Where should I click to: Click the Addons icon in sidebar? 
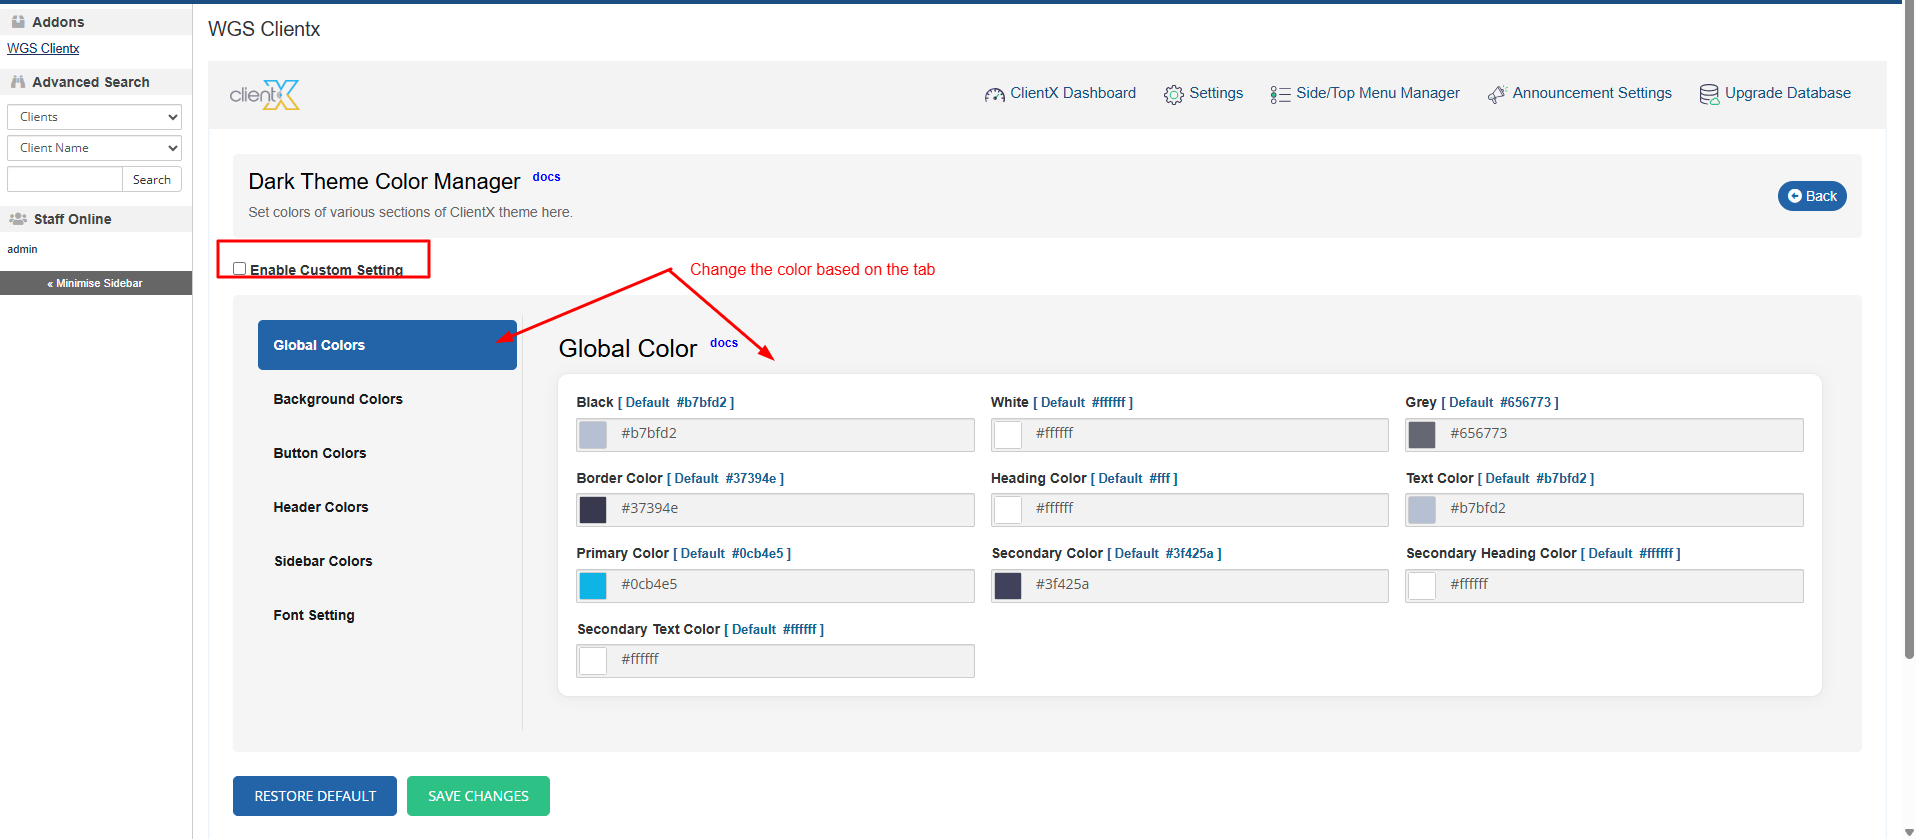click(x=18, y=22)
